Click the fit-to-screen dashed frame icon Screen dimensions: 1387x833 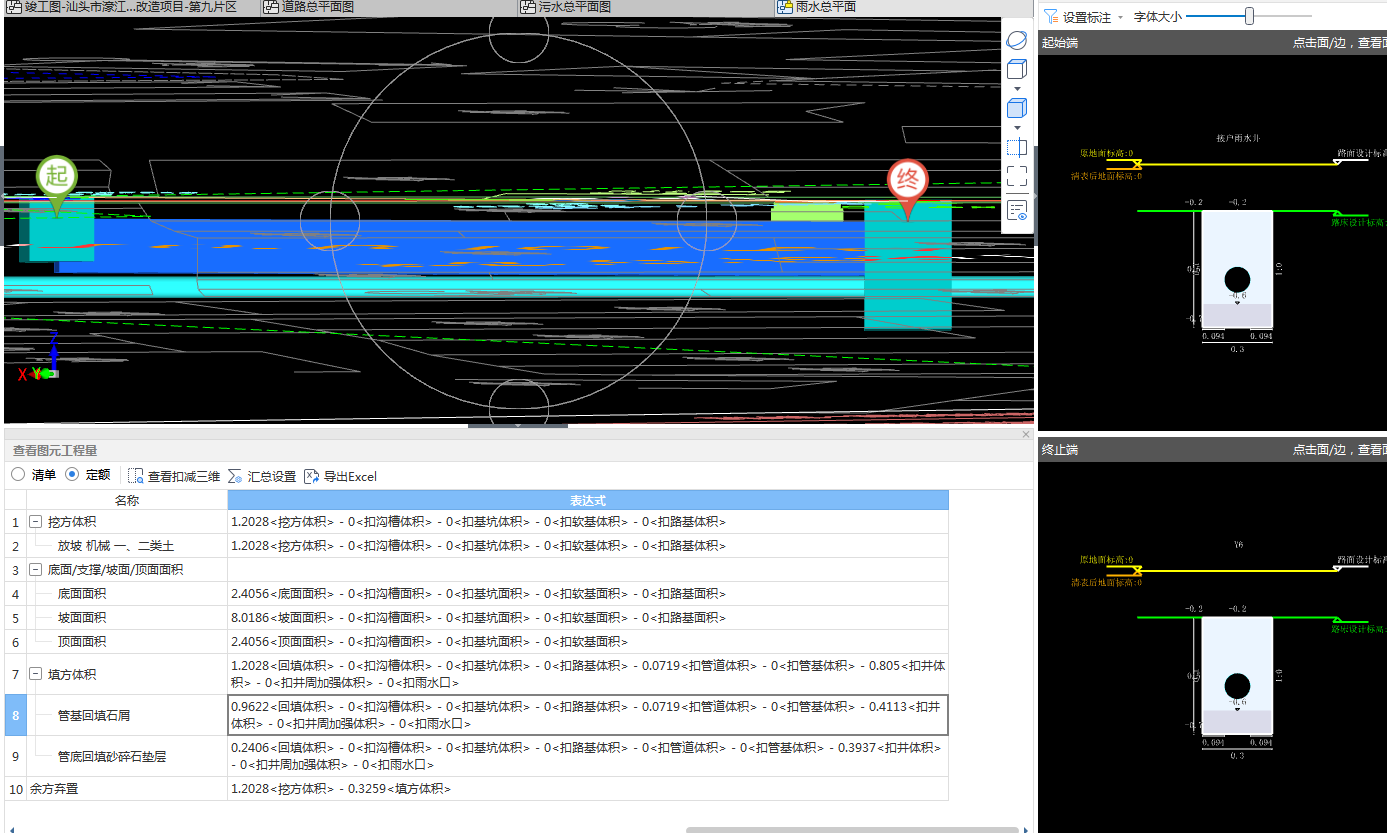[x=1016, y=177]
